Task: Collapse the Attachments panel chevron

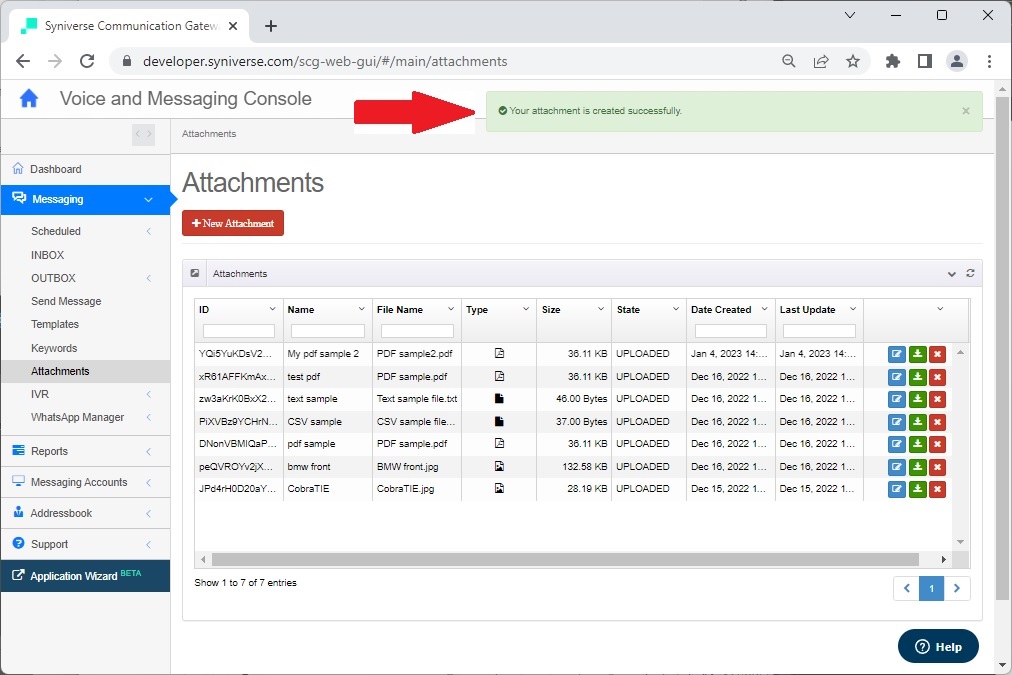Action: [951, 274]
